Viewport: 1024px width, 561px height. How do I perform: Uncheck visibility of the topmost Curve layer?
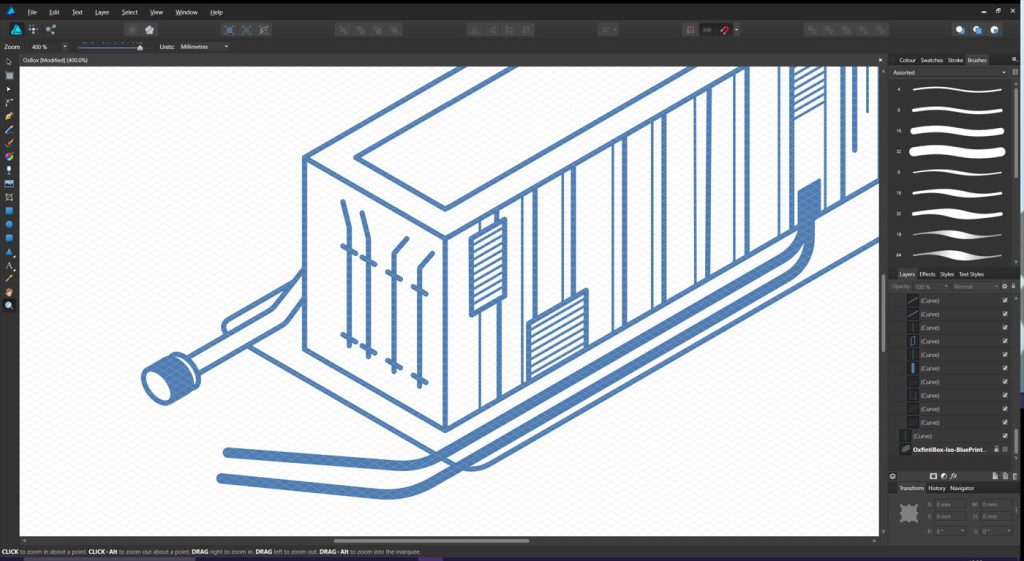pos(1005,300)
